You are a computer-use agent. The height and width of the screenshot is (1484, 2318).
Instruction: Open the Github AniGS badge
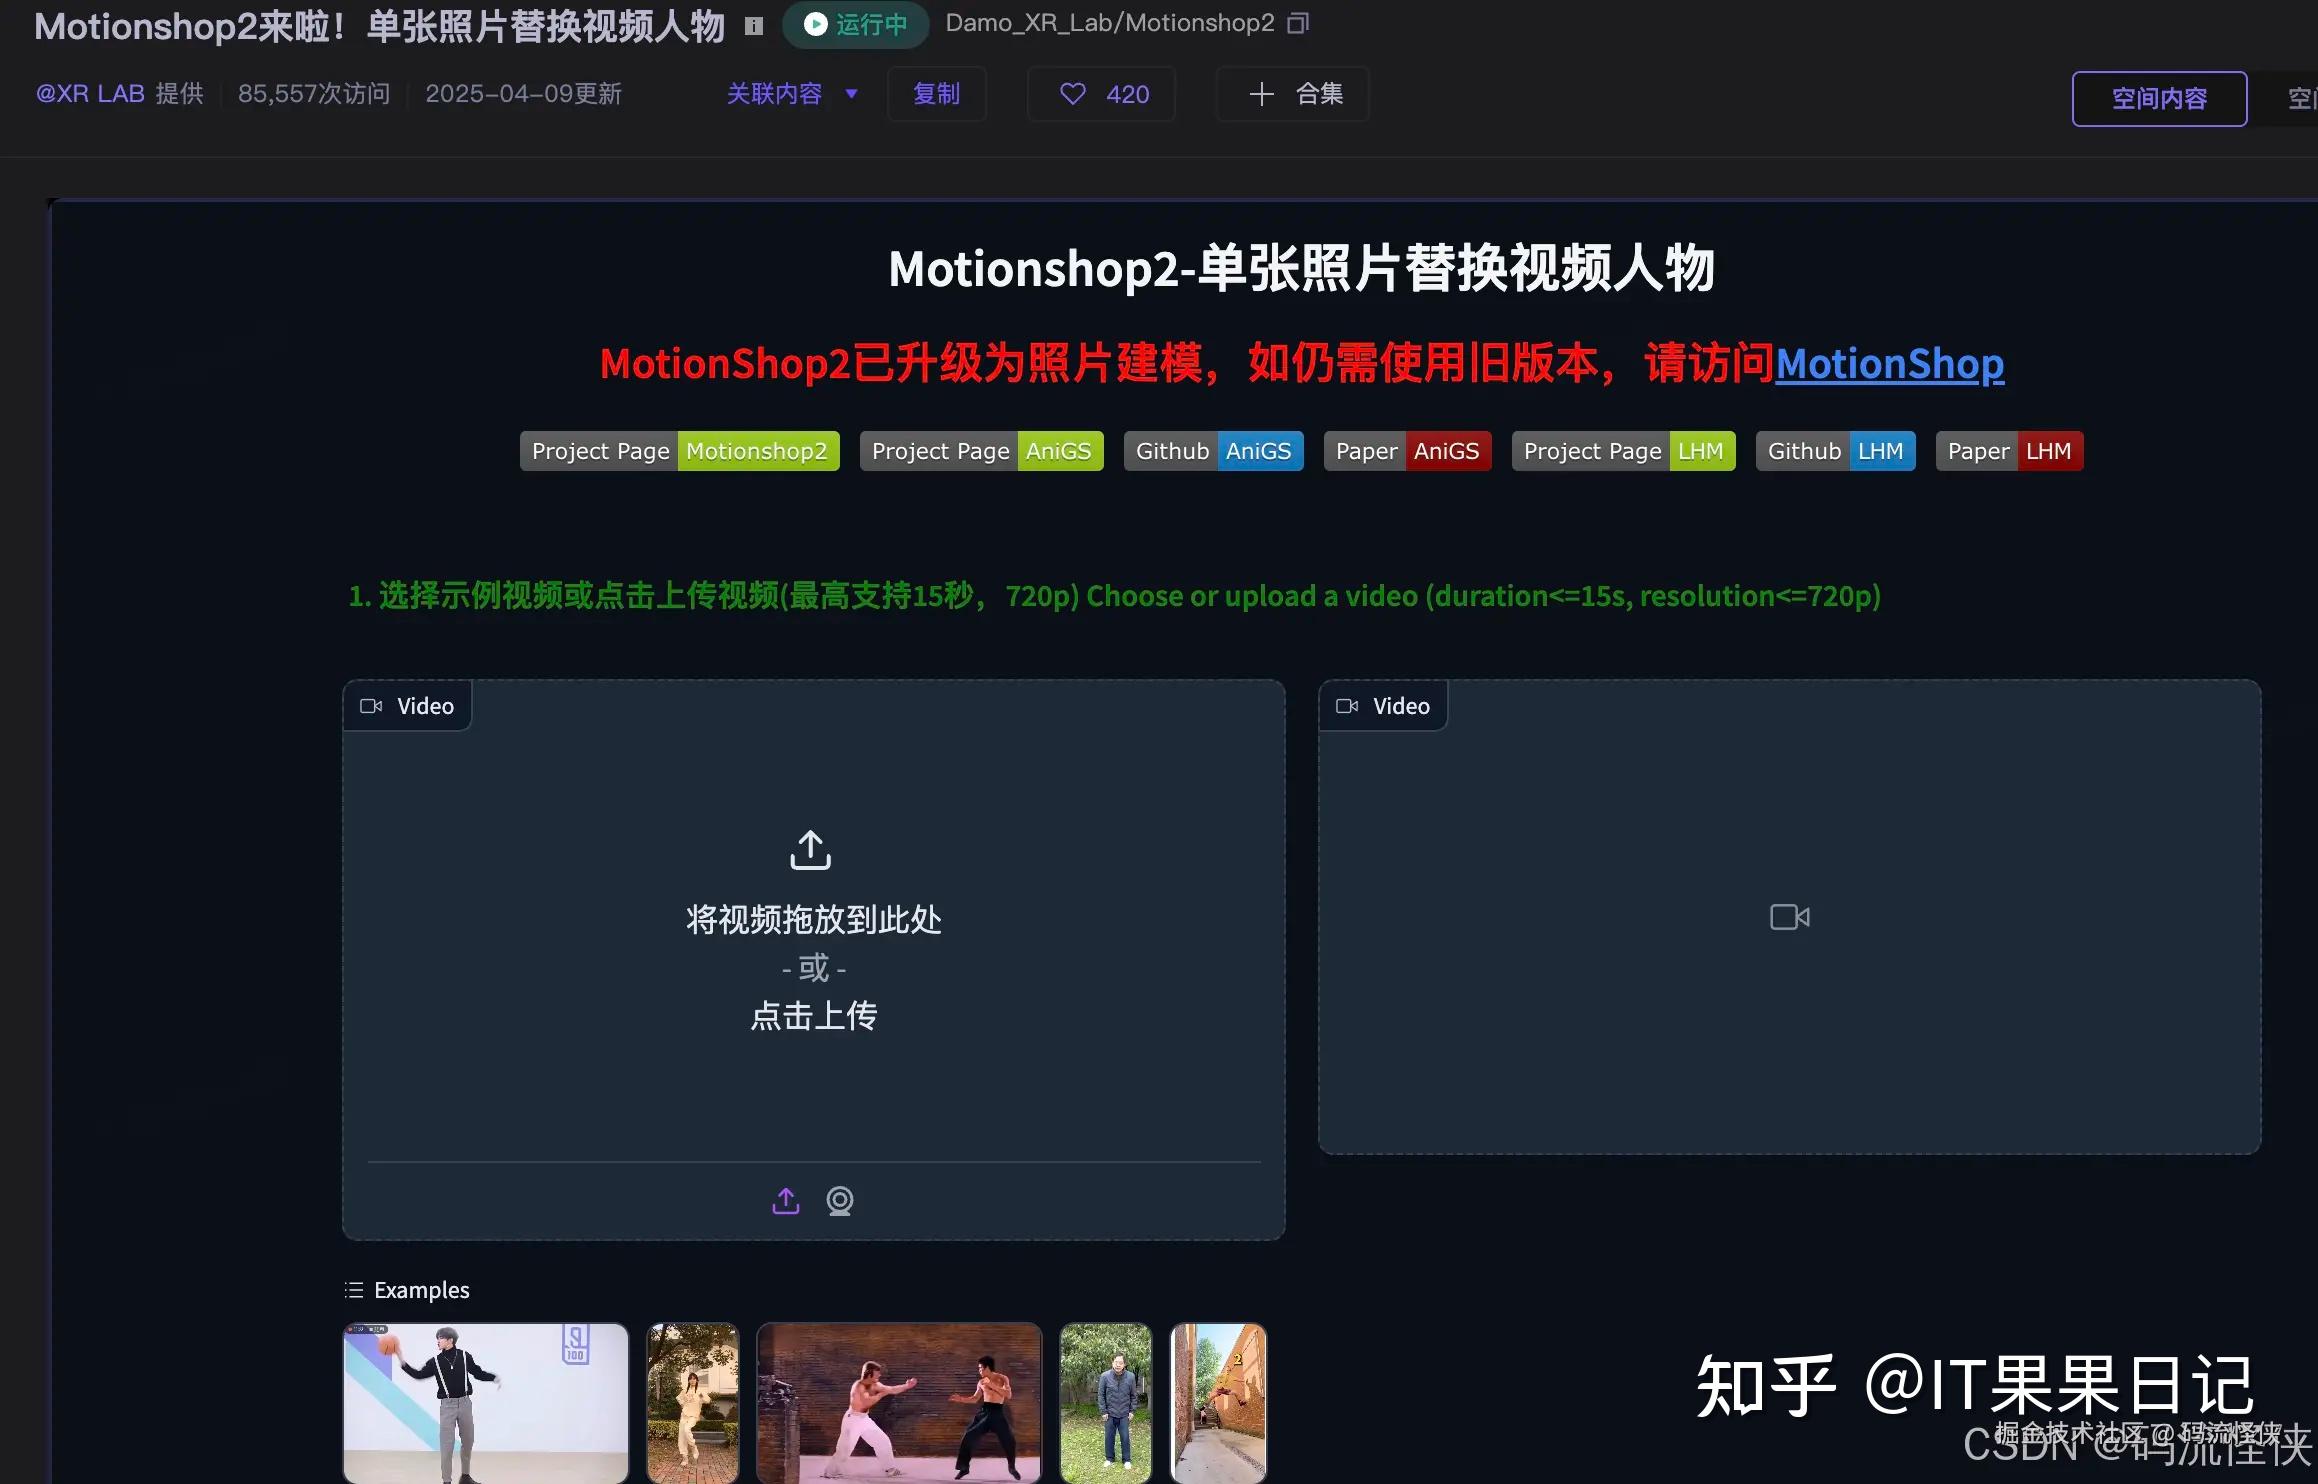[x=1213, y=451]
